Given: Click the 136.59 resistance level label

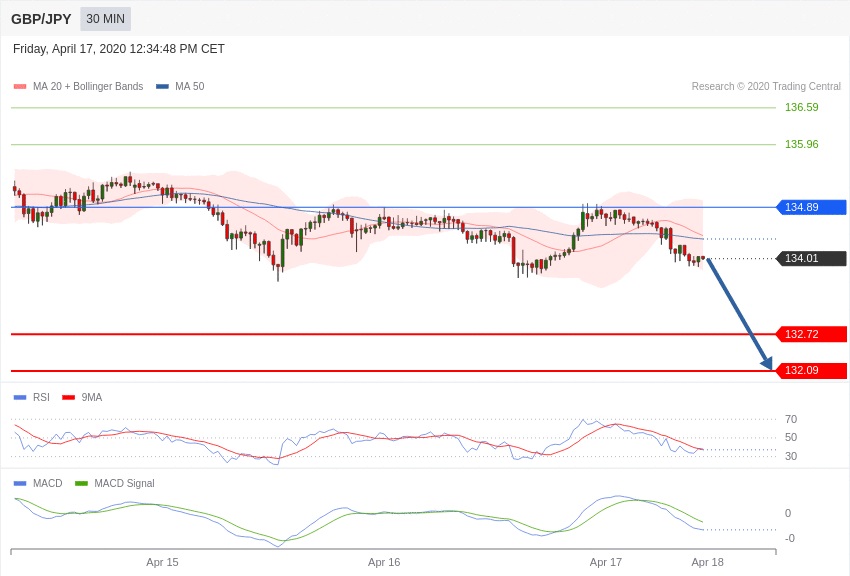Looking at the screenshot, I should (x=801, y=107).
